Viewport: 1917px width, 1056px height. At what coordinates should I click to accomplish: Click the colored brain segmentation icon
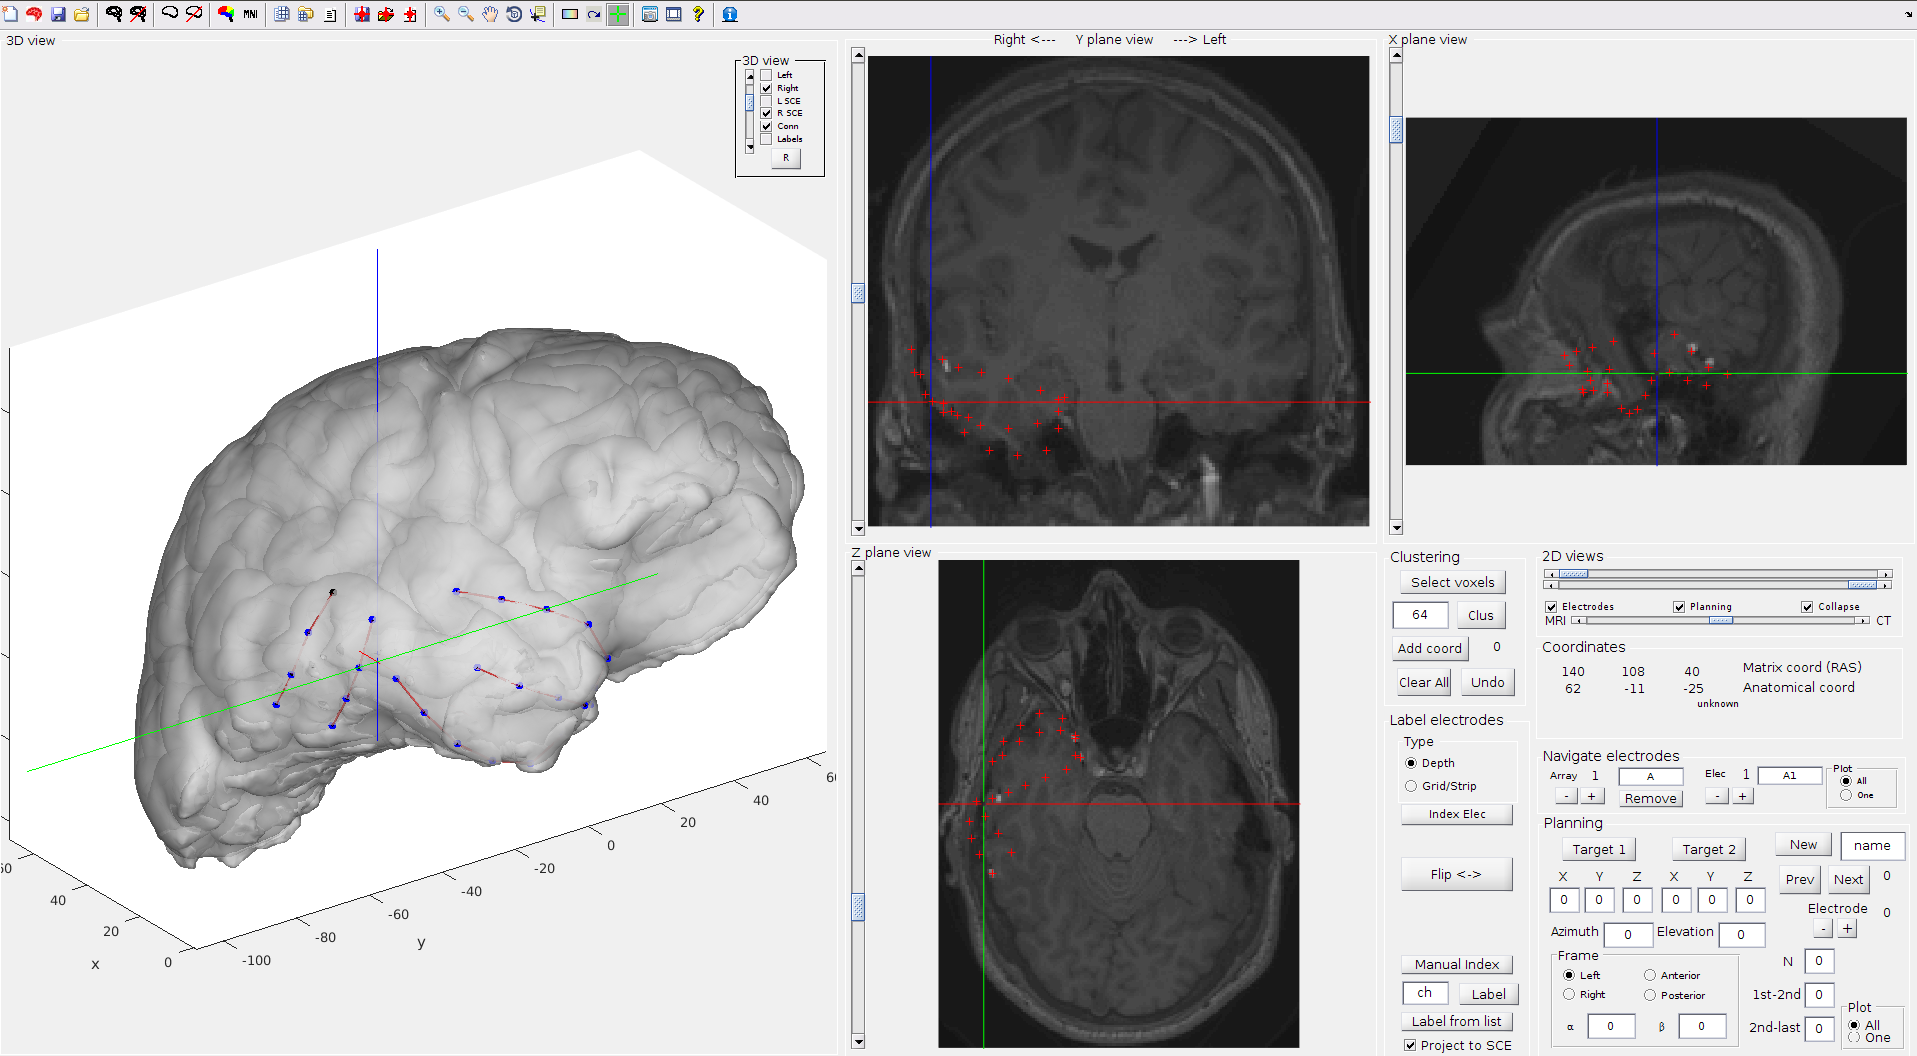pyautogui.click(x=224, y=14)
